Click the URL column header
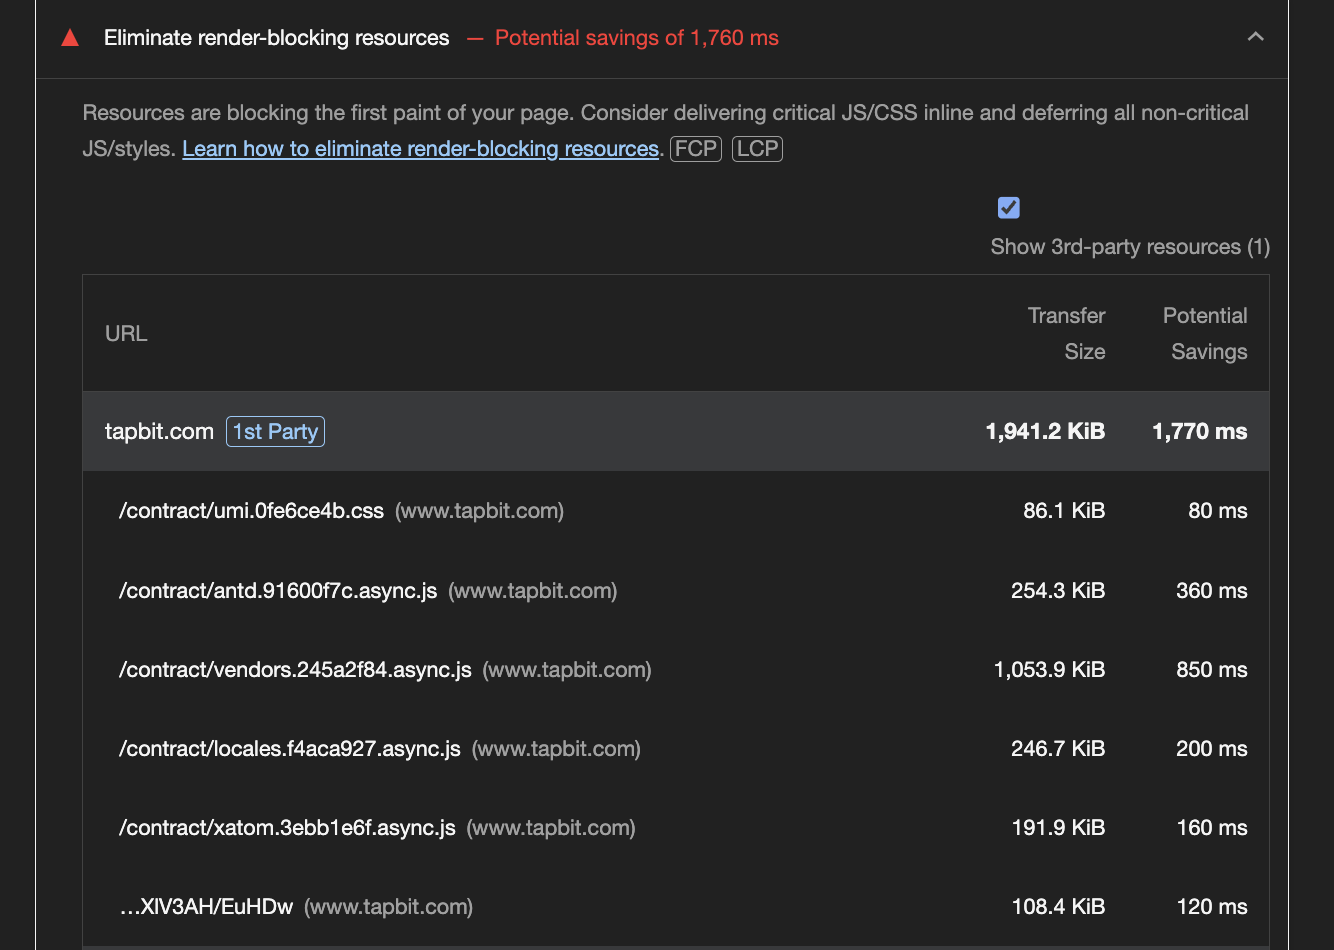 [x=126, y=334]
